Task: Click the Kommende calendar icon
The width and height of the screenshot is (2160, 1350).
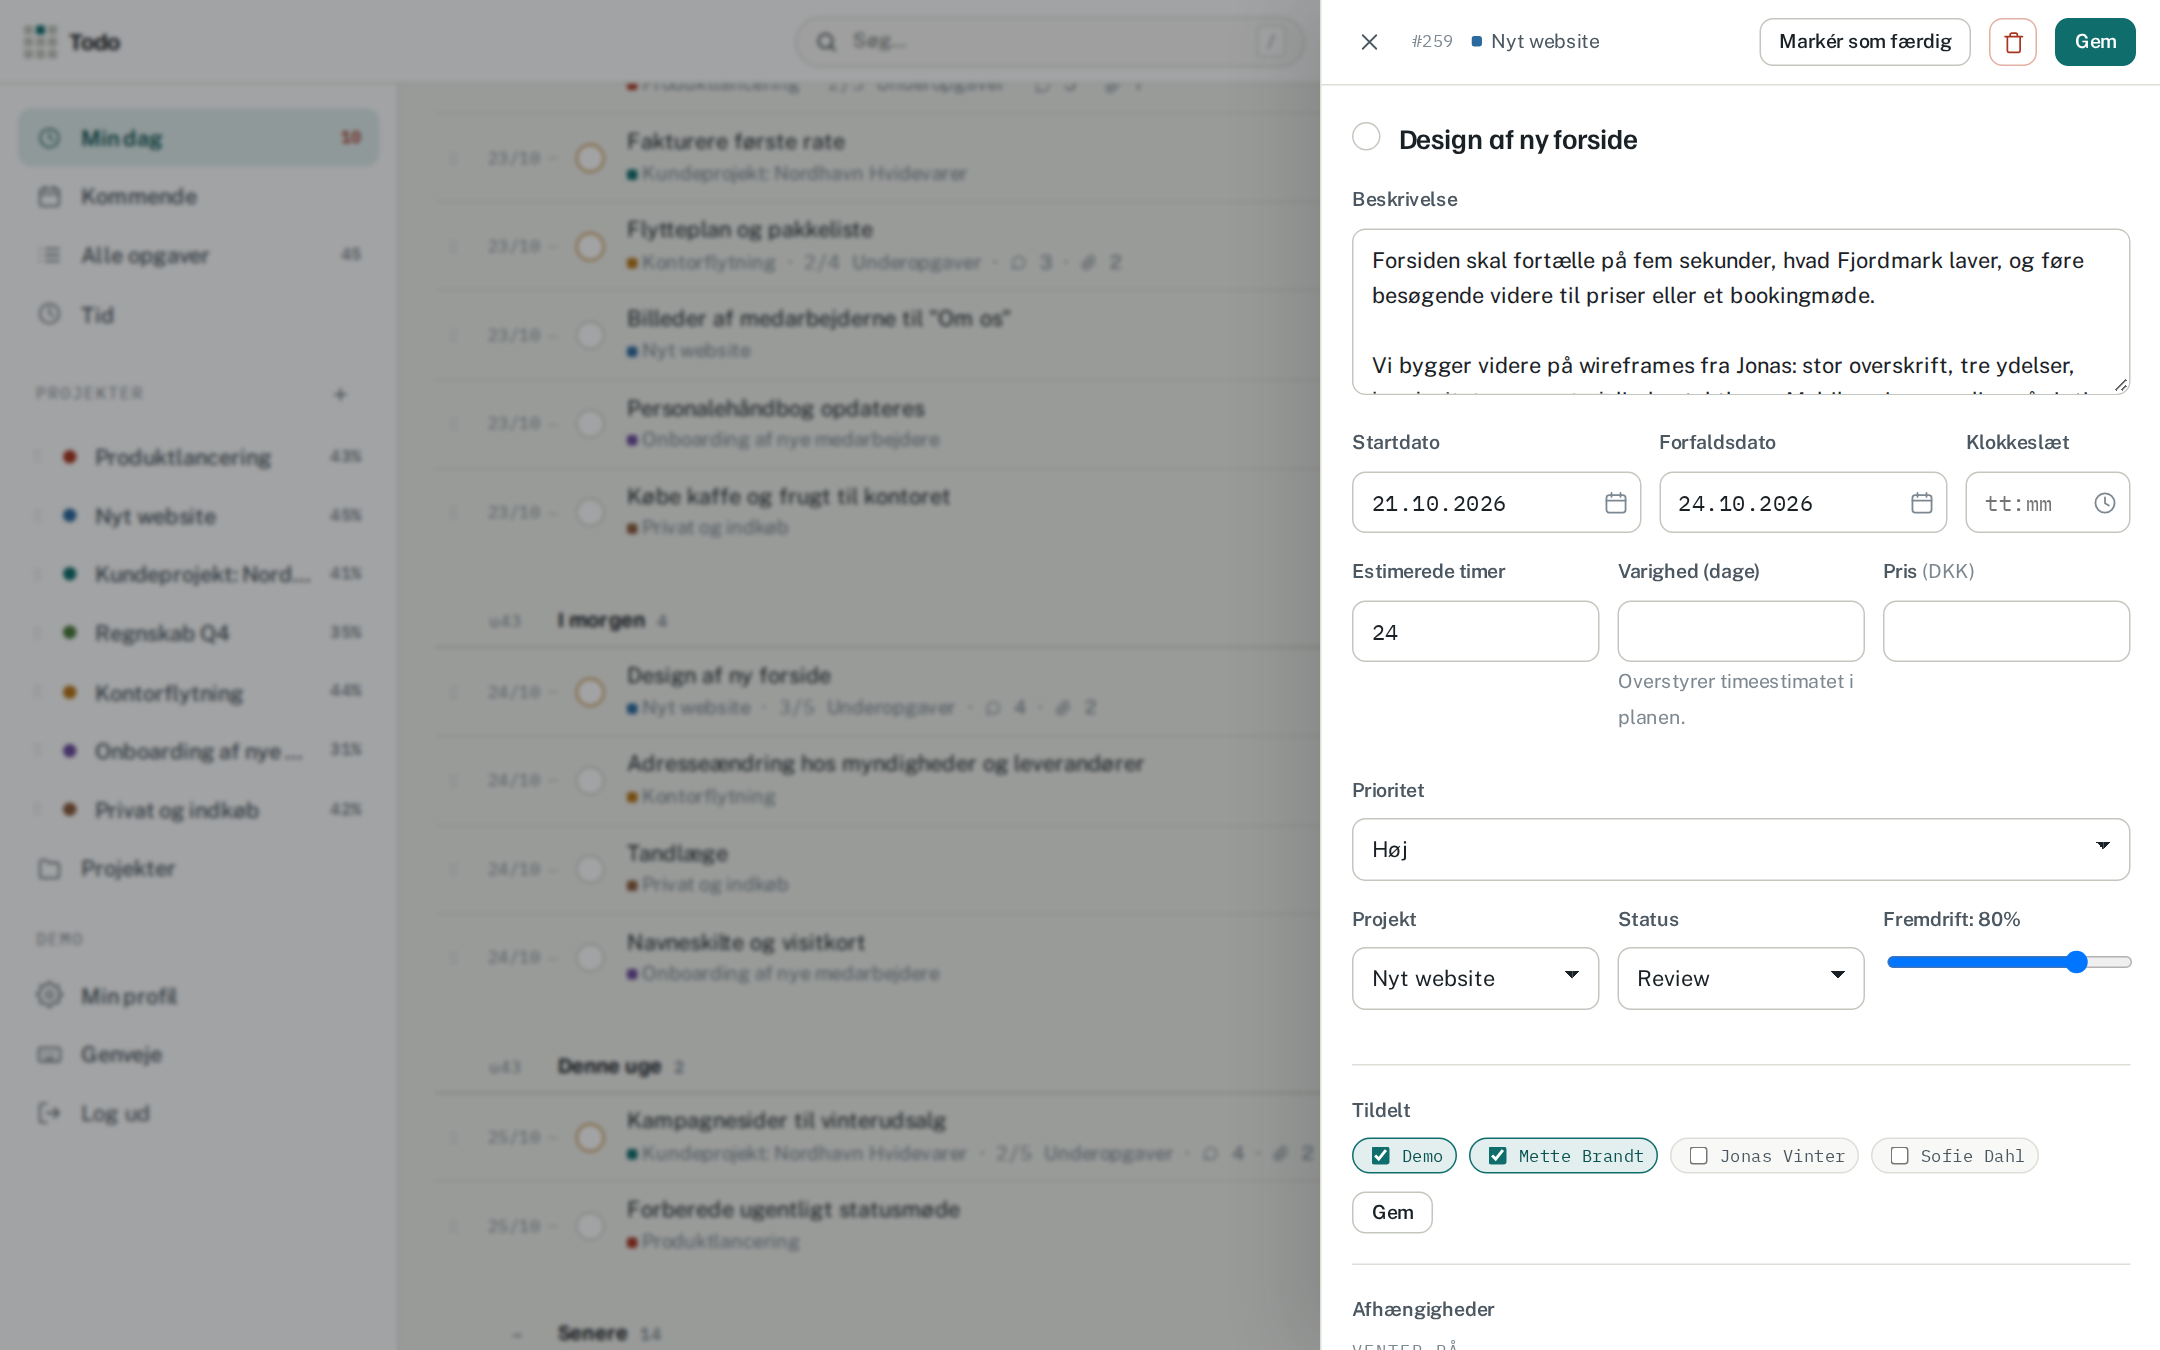Action: (x=49, y=196)
